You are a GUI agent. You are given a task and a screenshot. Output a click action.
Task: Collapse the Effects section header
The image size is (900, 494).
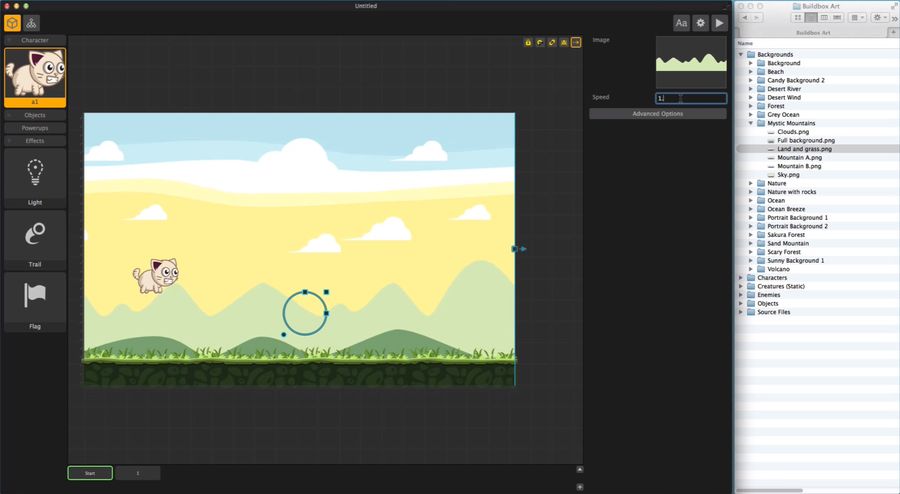coord(35,141)
